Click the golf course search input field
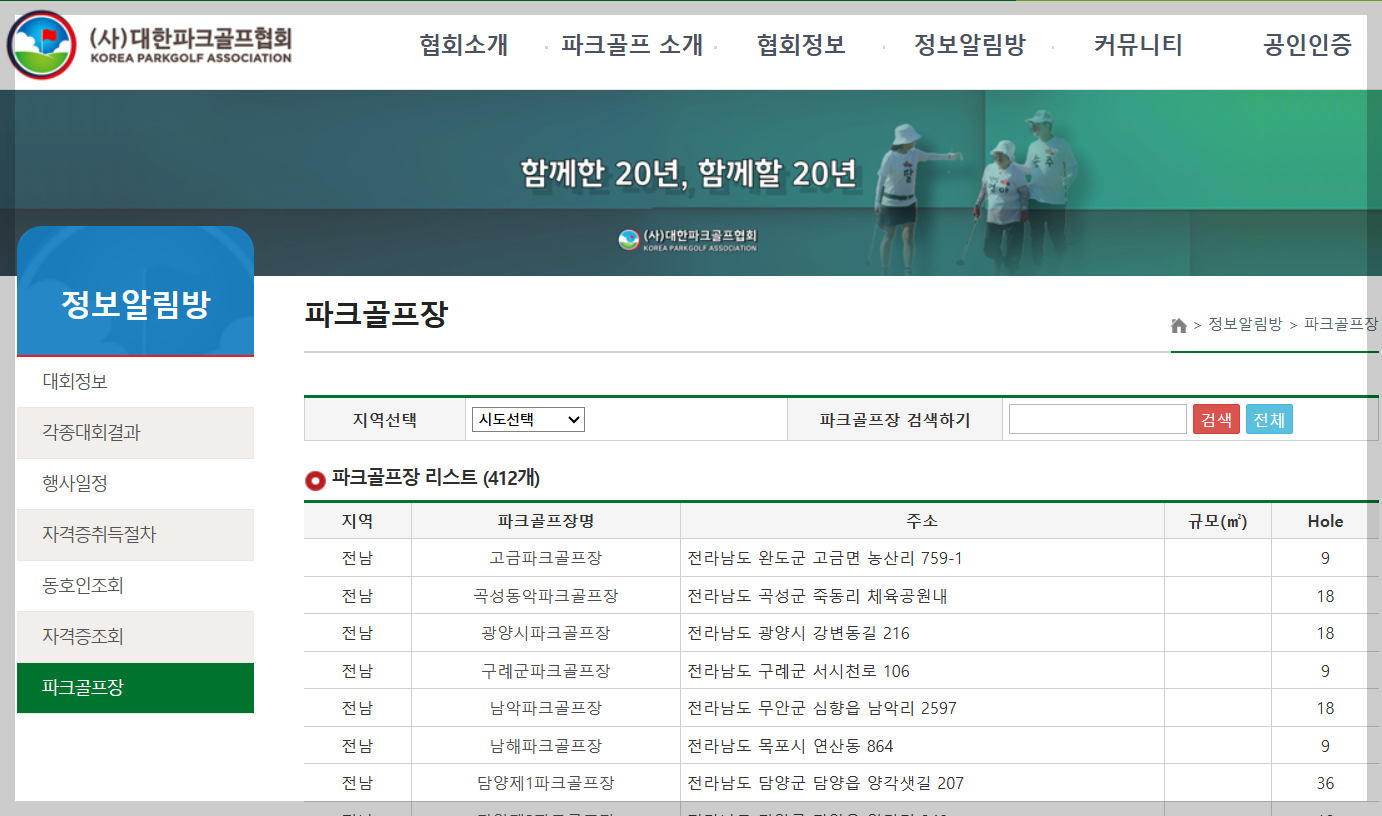The height and width of the screenshot is (816, 1382). (1097, 418)
